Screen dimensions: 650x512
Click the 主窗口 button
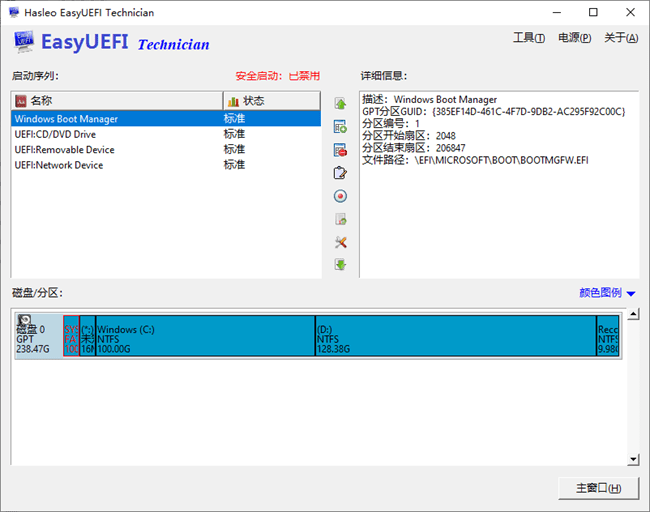(x=598, y=489)
